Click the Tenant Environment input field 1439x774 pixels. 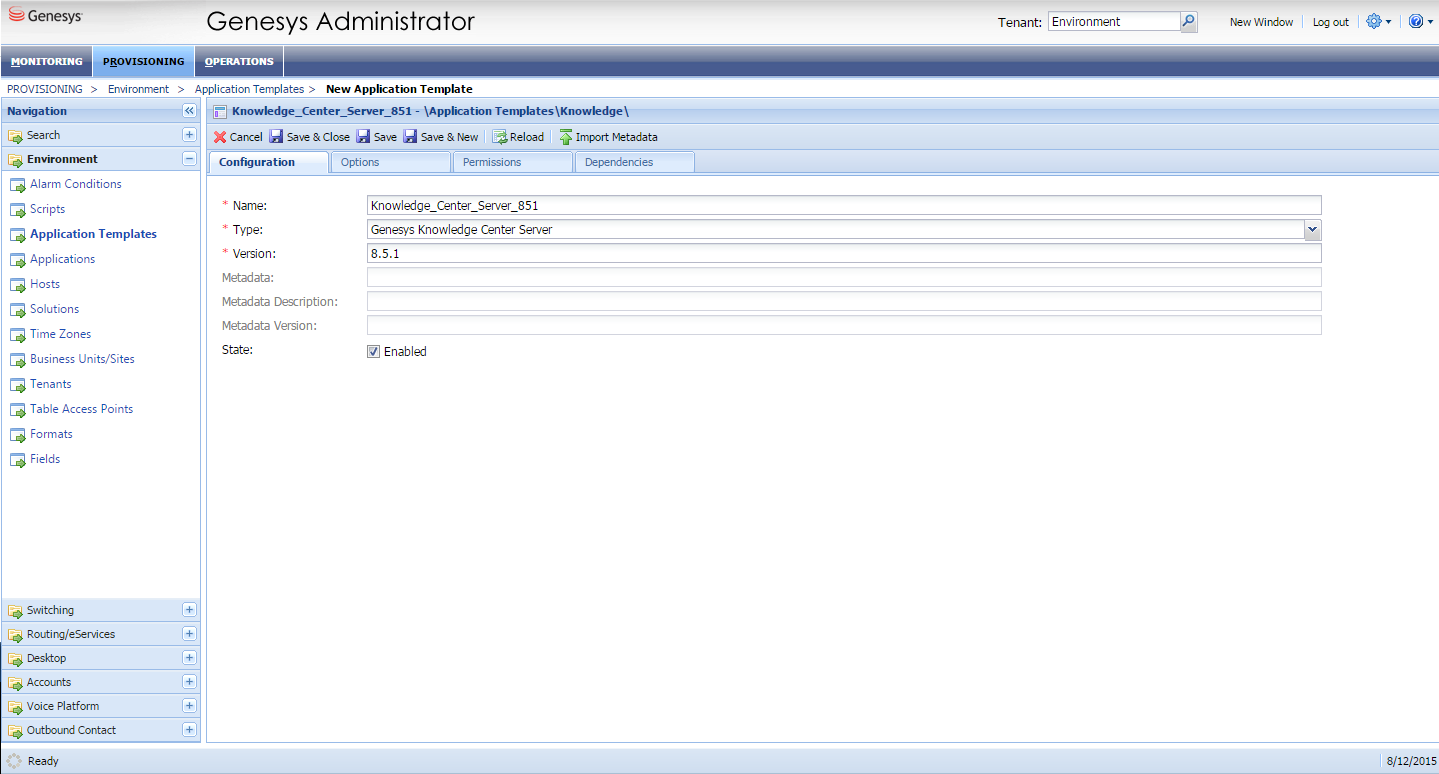(x=1114, y=22)
